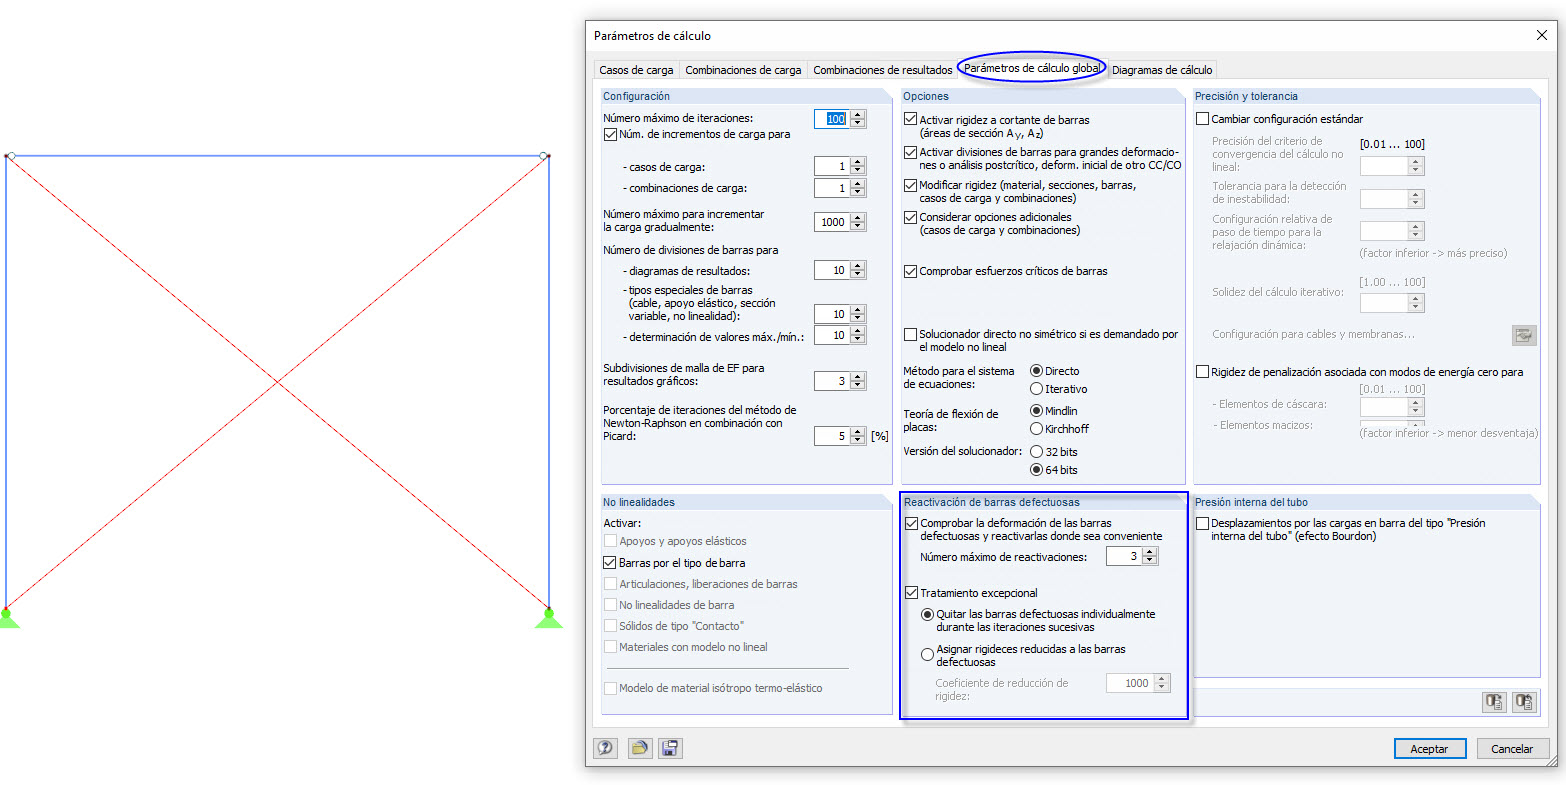1566x785 pixels.
Task: Click the Cancelar button
Action: [1512, 748]
